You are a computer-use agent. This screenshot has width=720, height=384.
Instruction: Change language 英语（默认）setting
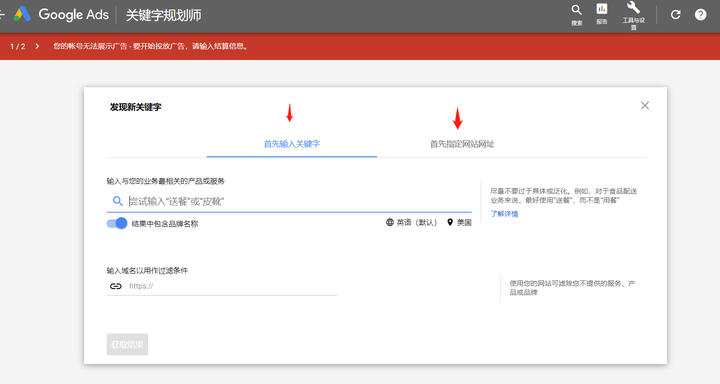[x=411, y=222]
